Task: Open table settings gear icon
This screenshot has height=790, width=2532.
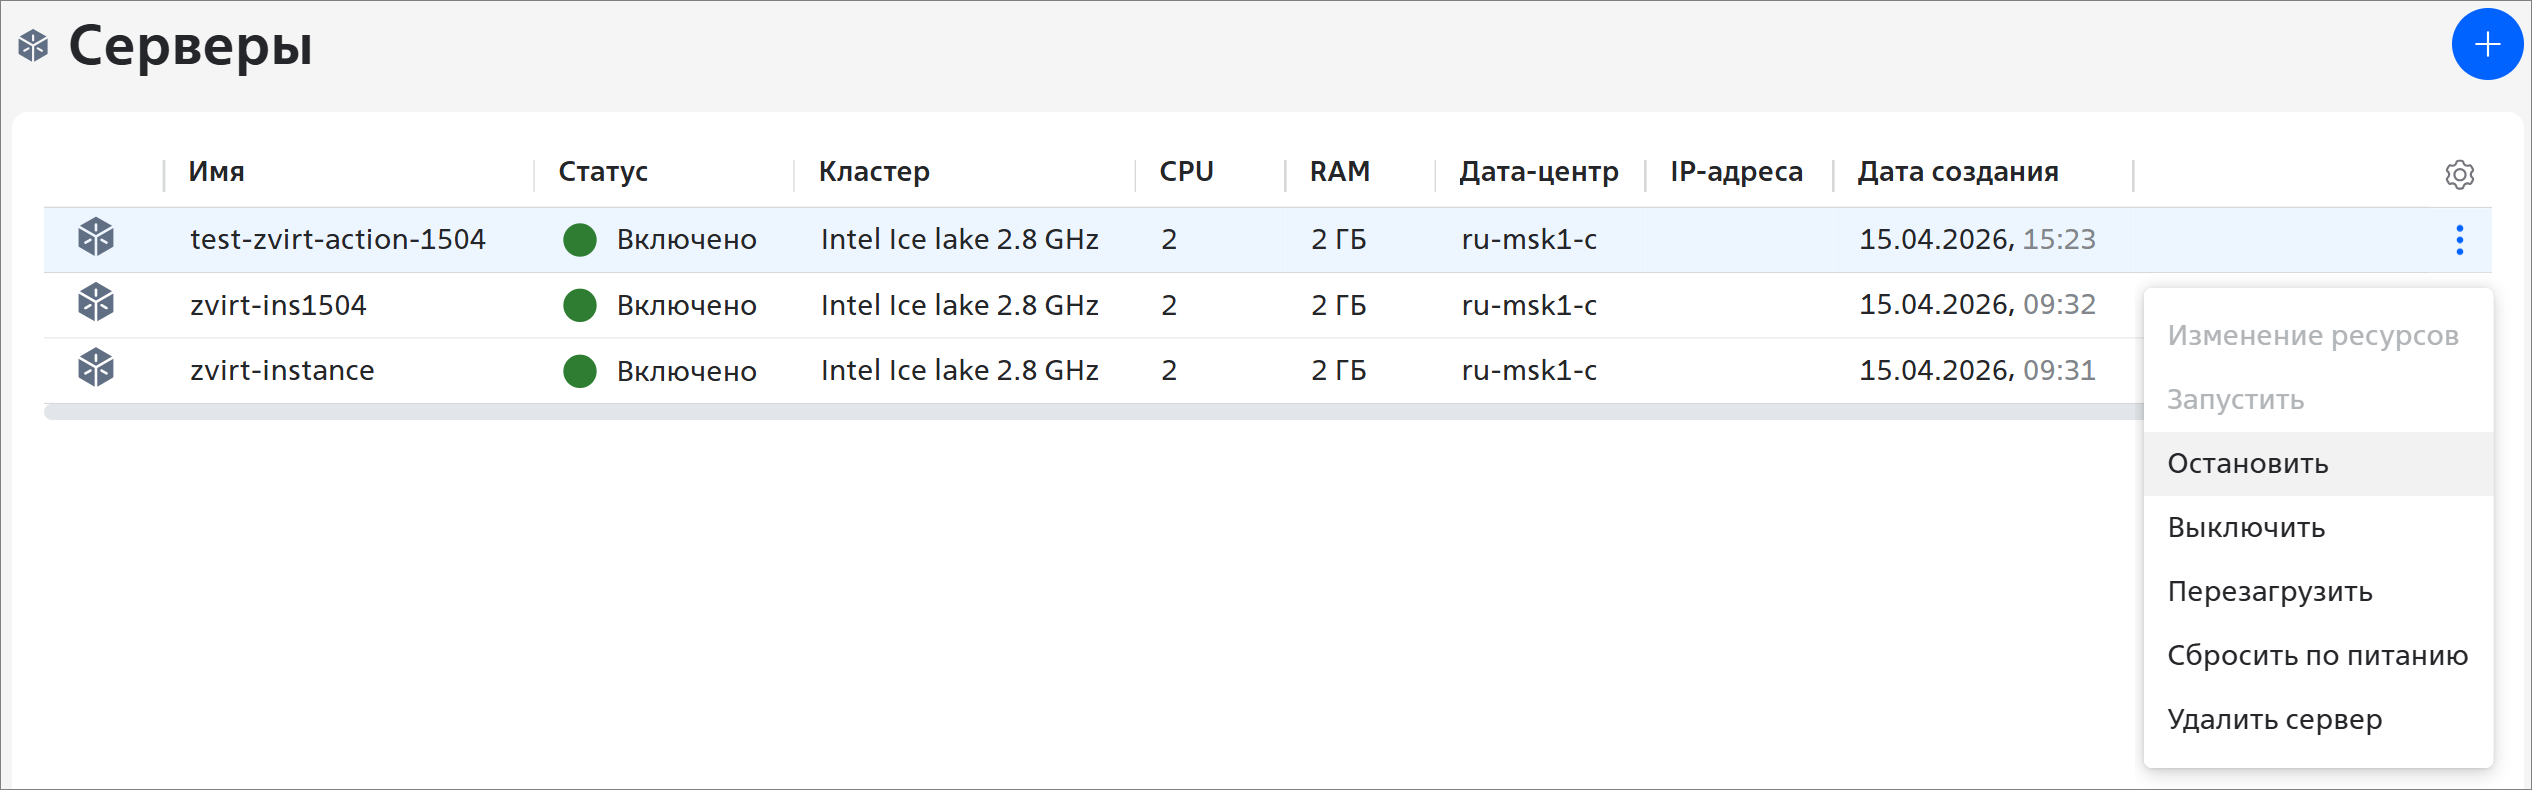Action: [2459, 174]
